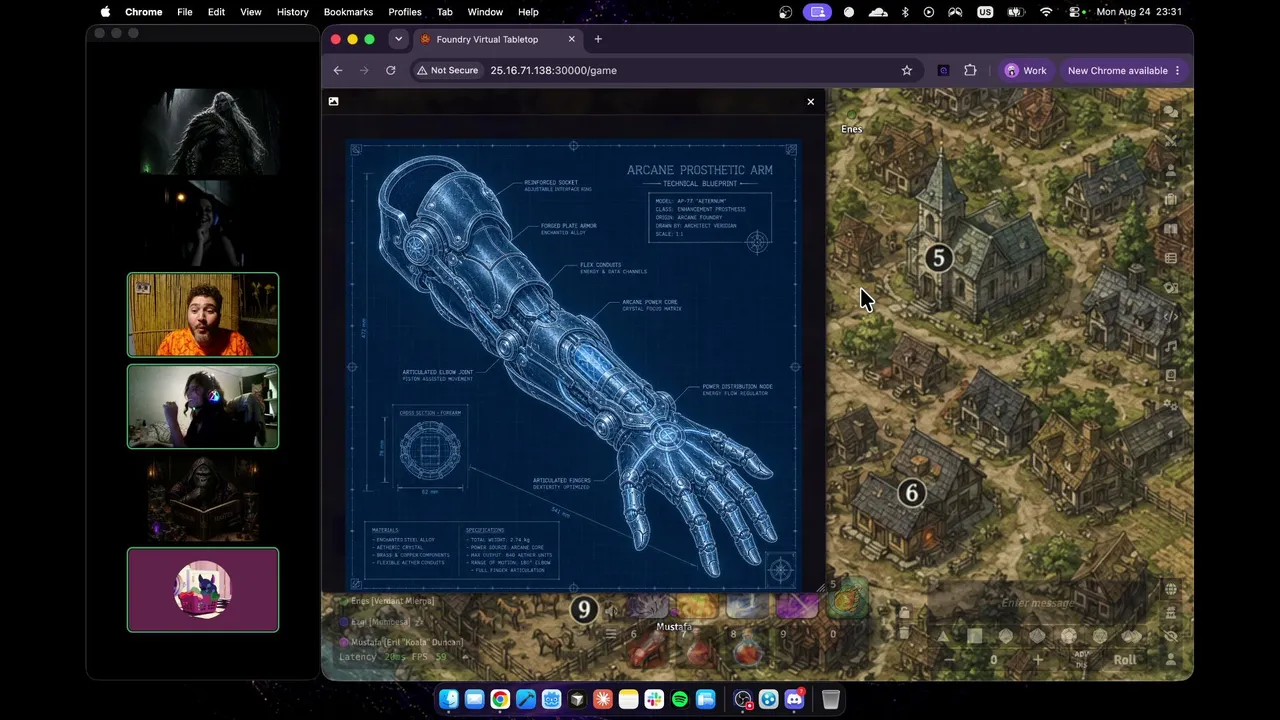Reload the Foundry game page
This screenshot has height=720, width=1280.
tap(391, 70)
